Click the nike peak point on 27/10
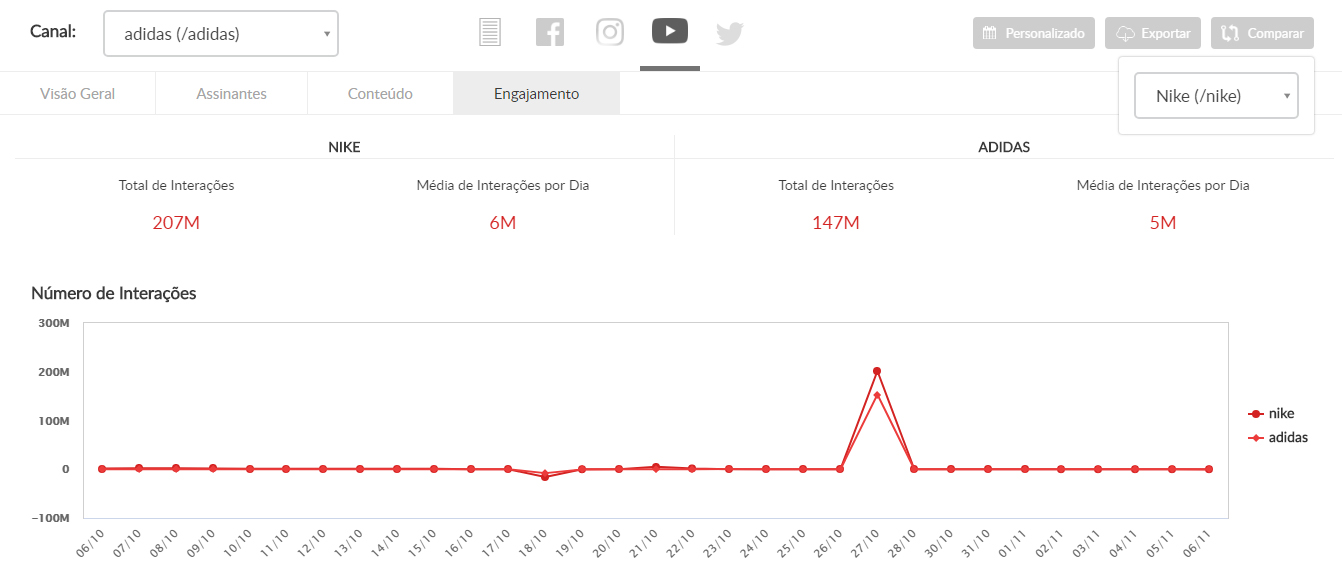 pyautogui.click(x=877, y=371)
